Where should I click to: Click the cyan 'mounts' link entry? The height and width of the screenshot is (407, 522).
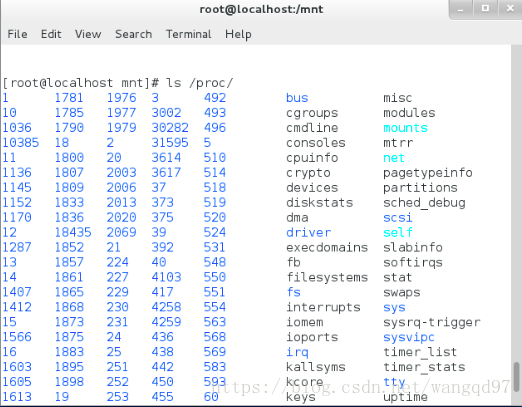tap(405, 128)
